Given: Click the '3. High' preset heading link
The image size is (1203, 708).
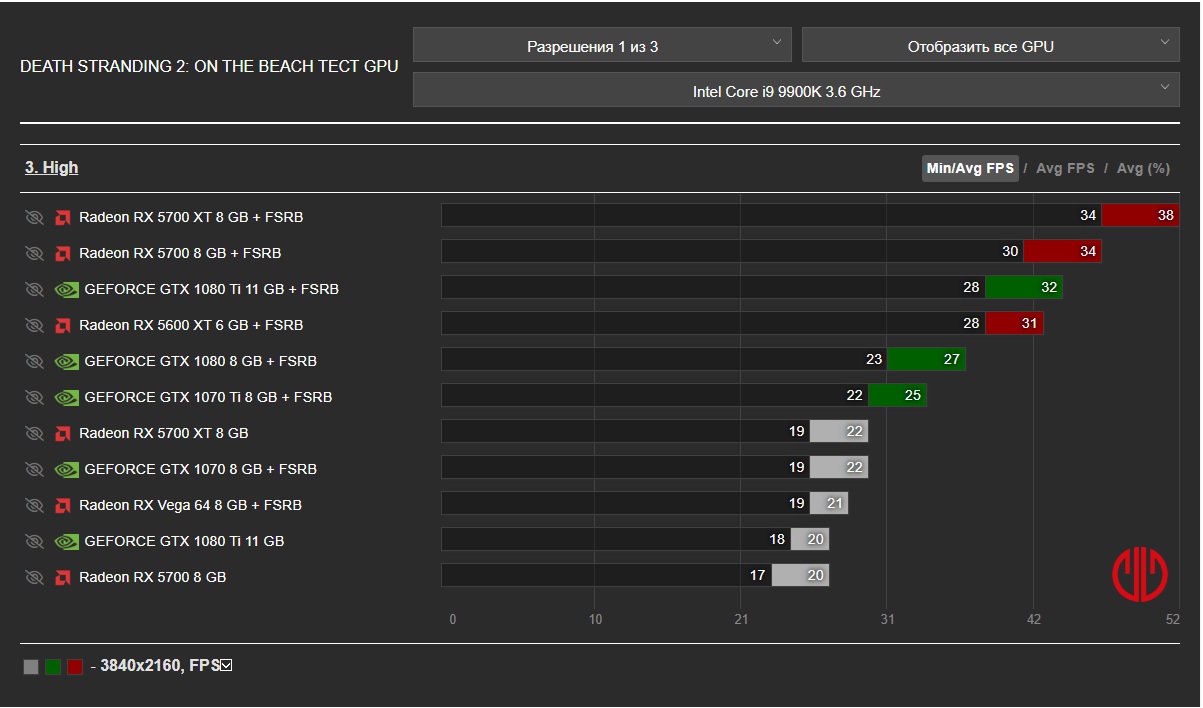Looking at the screenshot, I should pyautogui.click(x=52, y=167).
